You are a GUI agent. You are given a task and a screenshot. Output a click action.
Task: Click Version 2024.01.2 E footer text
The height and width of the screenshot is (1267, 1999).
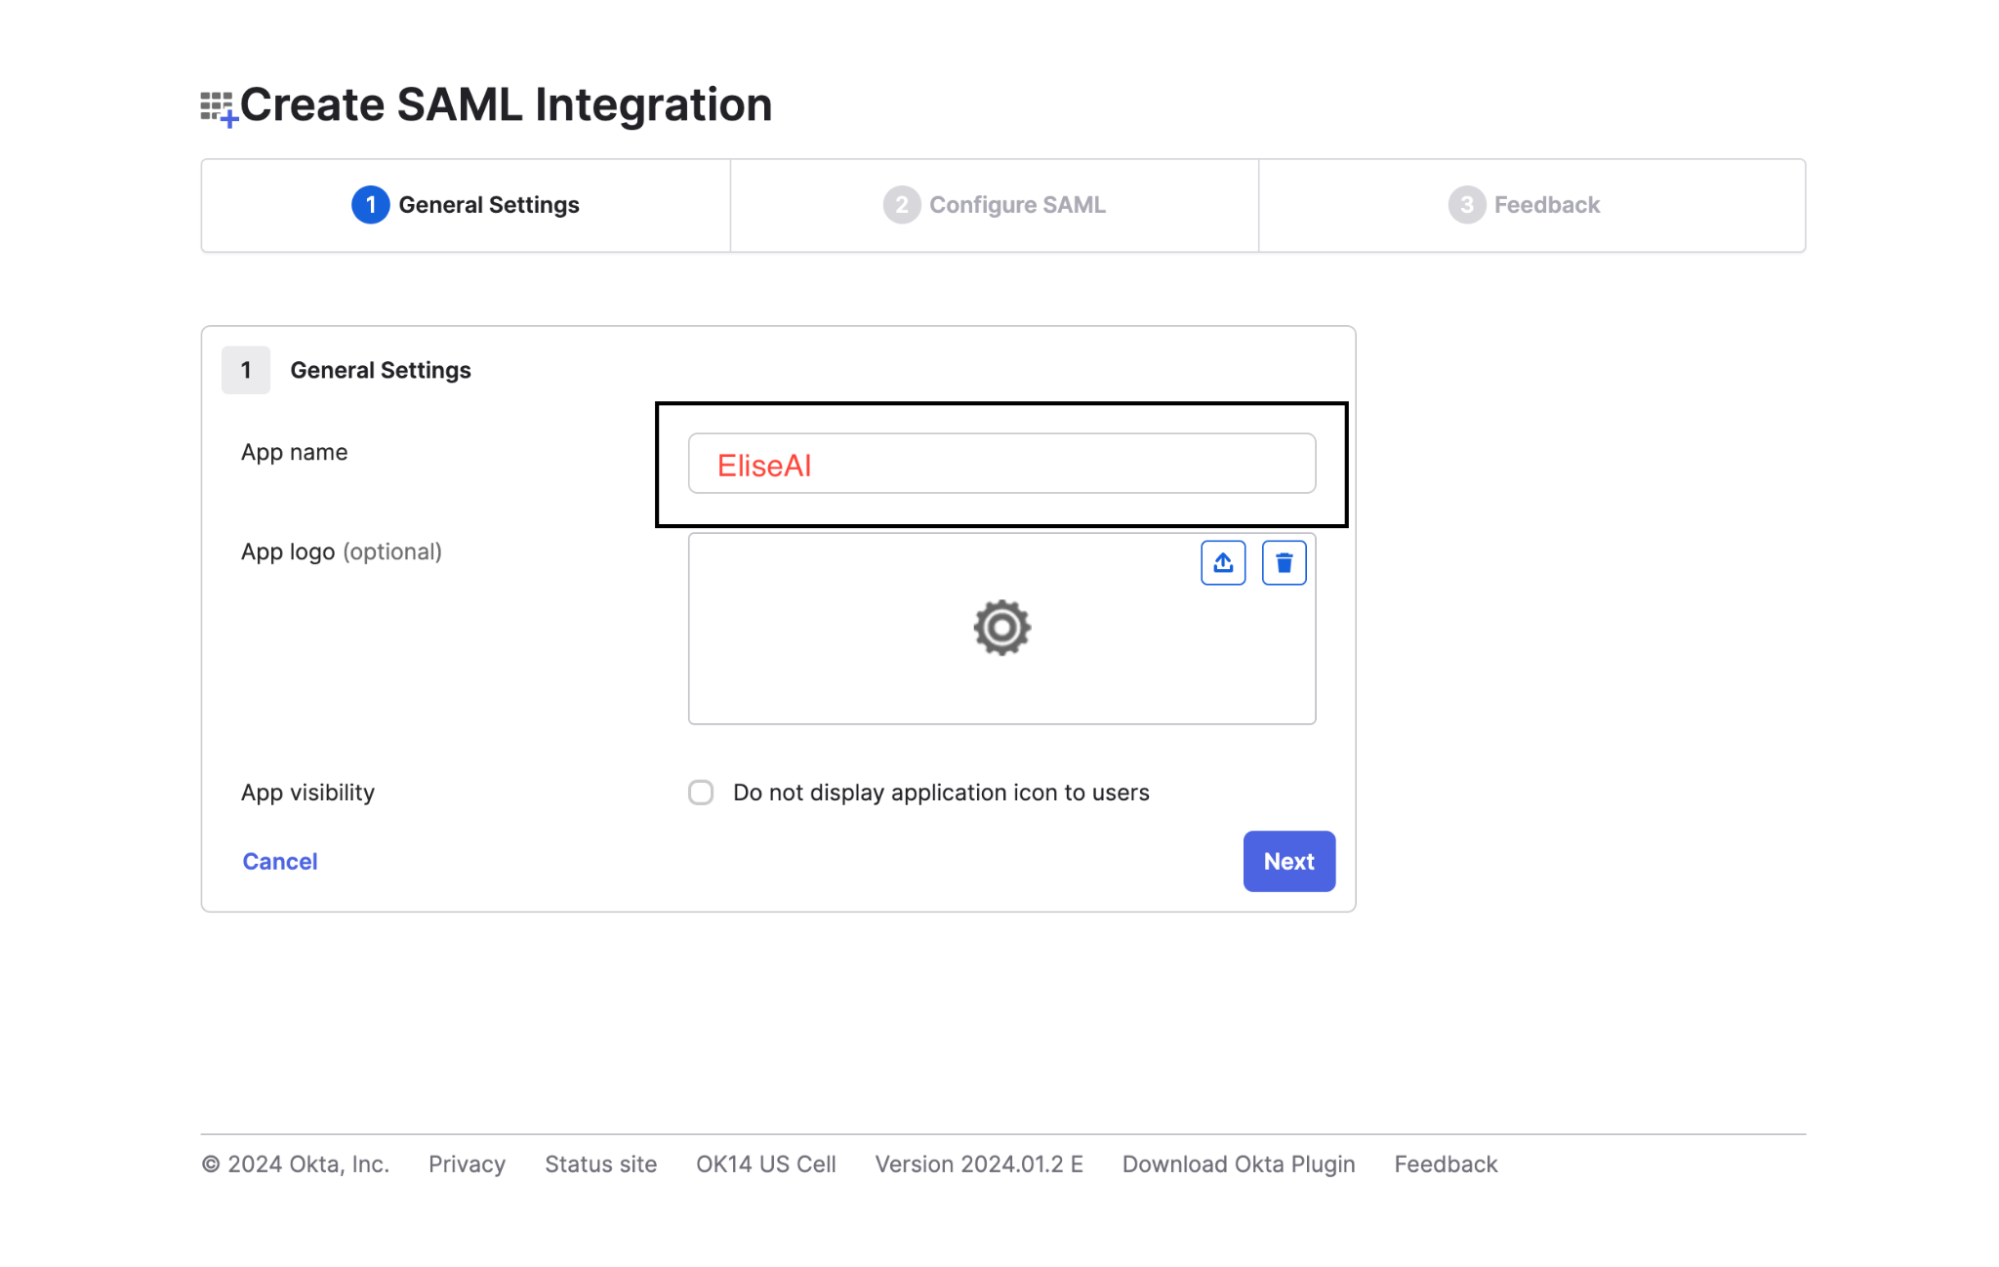tap(978, 1164)
